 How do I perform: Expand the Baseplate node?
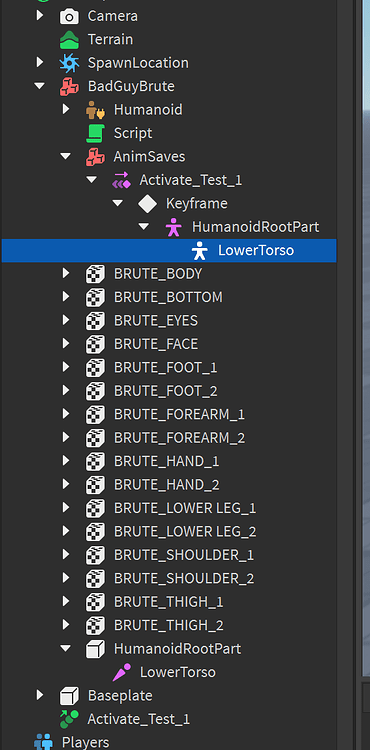tap(40, 695)
